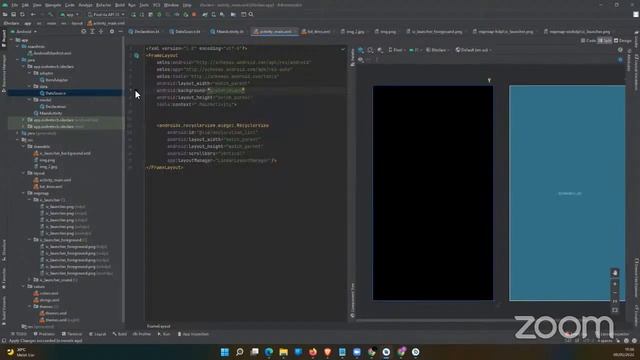Click the Zoom Out minus icon in preview
640x360 pixels.
(x=615, y=293)
